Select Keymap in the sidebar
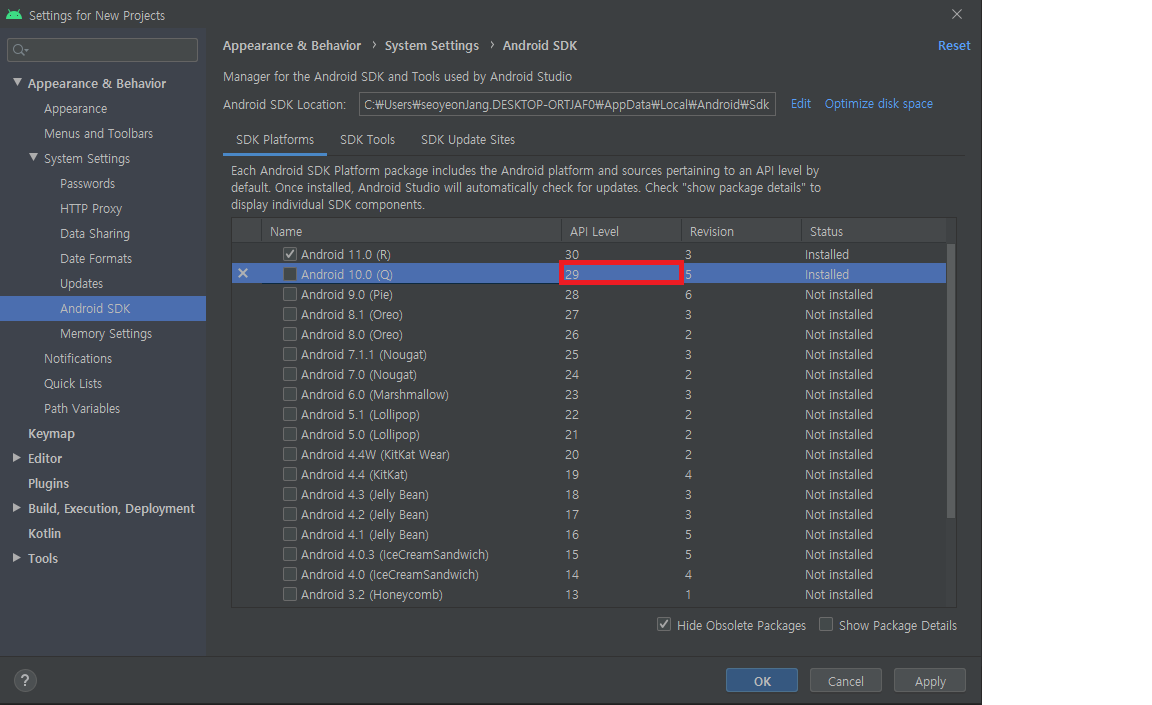1152x705 pixels. [x=52, y=433]
